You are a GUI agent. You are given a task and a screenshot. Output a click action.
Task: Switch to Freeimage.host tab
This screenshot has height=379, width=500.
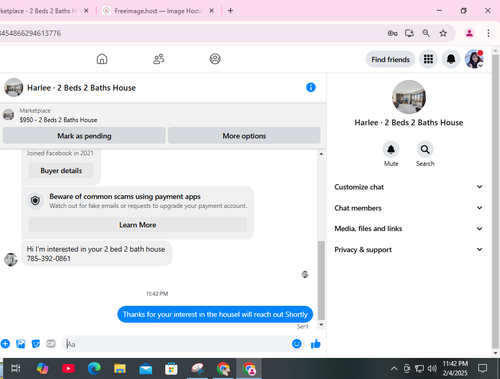click(157, 11)
